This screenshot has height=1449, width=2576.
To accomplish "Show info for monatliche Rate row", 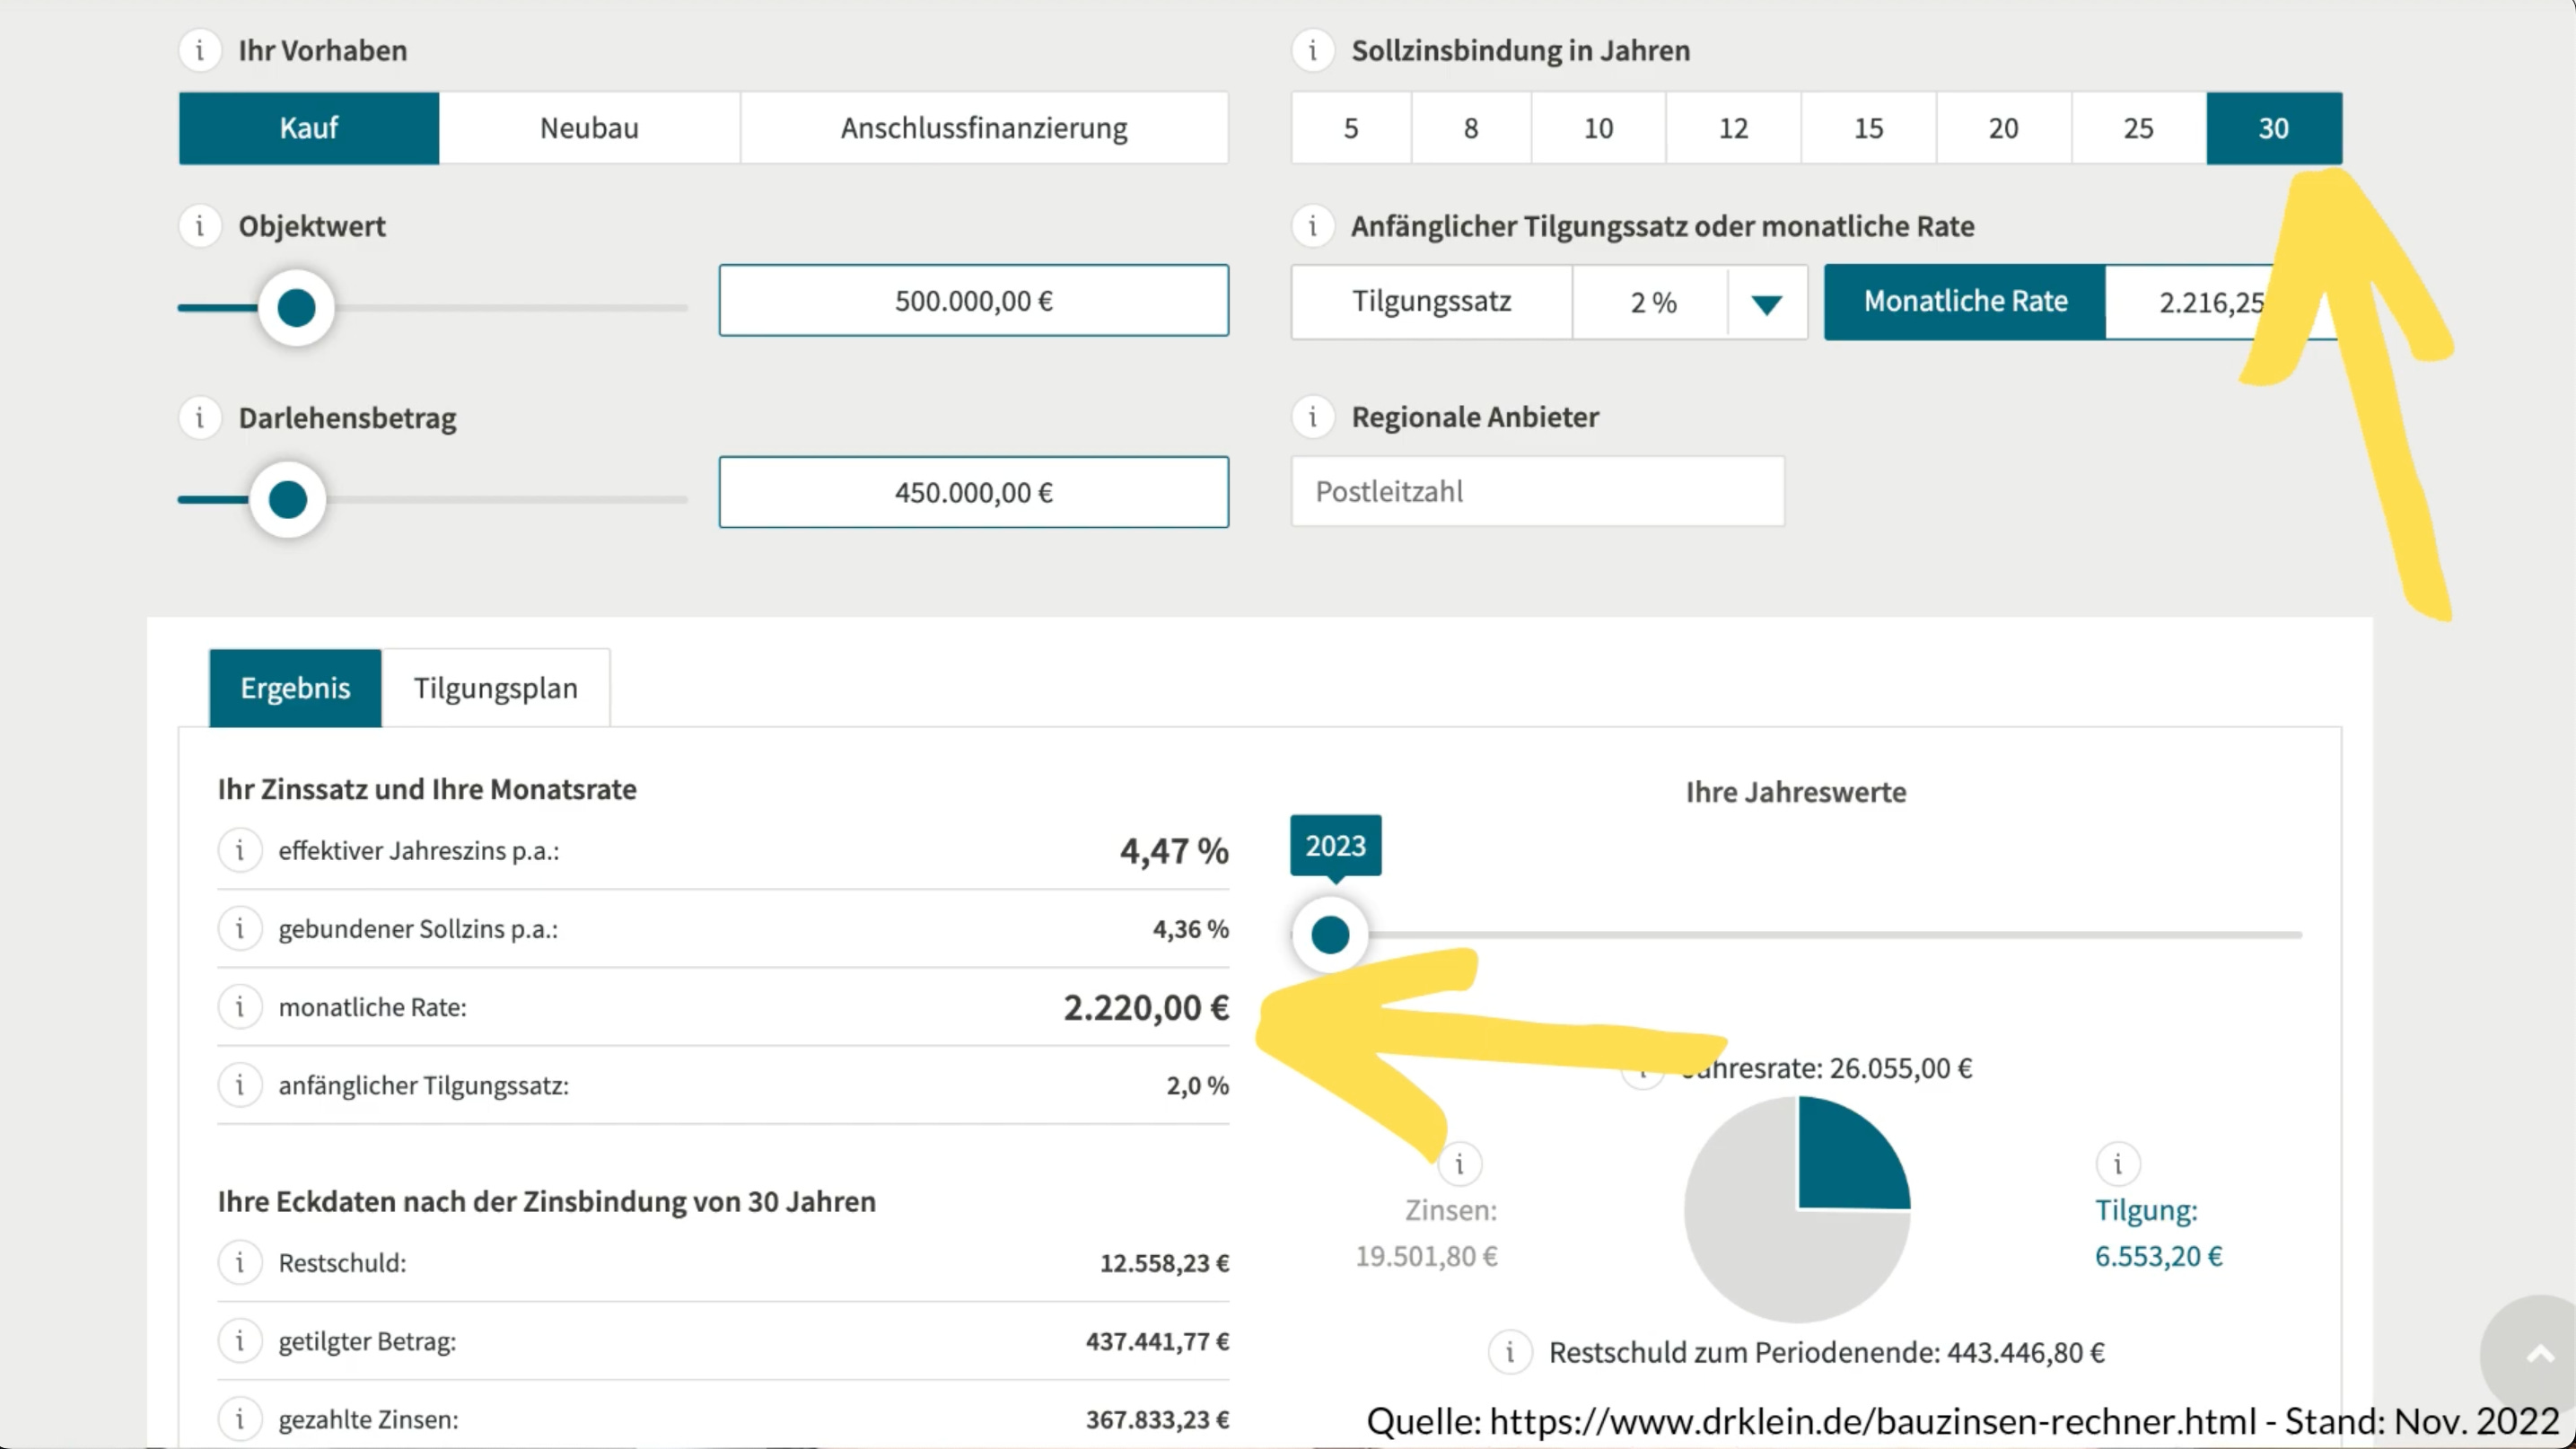I will 240,1006.
